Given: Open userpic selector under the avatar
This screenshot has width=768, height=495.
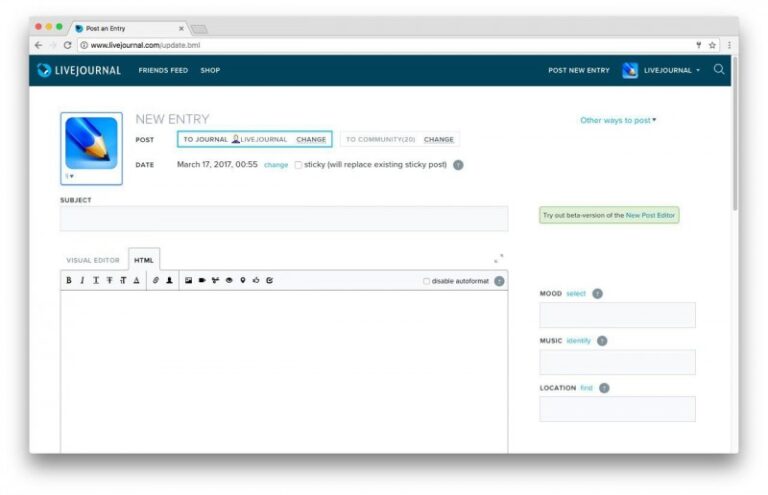Looking at the screenshot, I should 70,176.
